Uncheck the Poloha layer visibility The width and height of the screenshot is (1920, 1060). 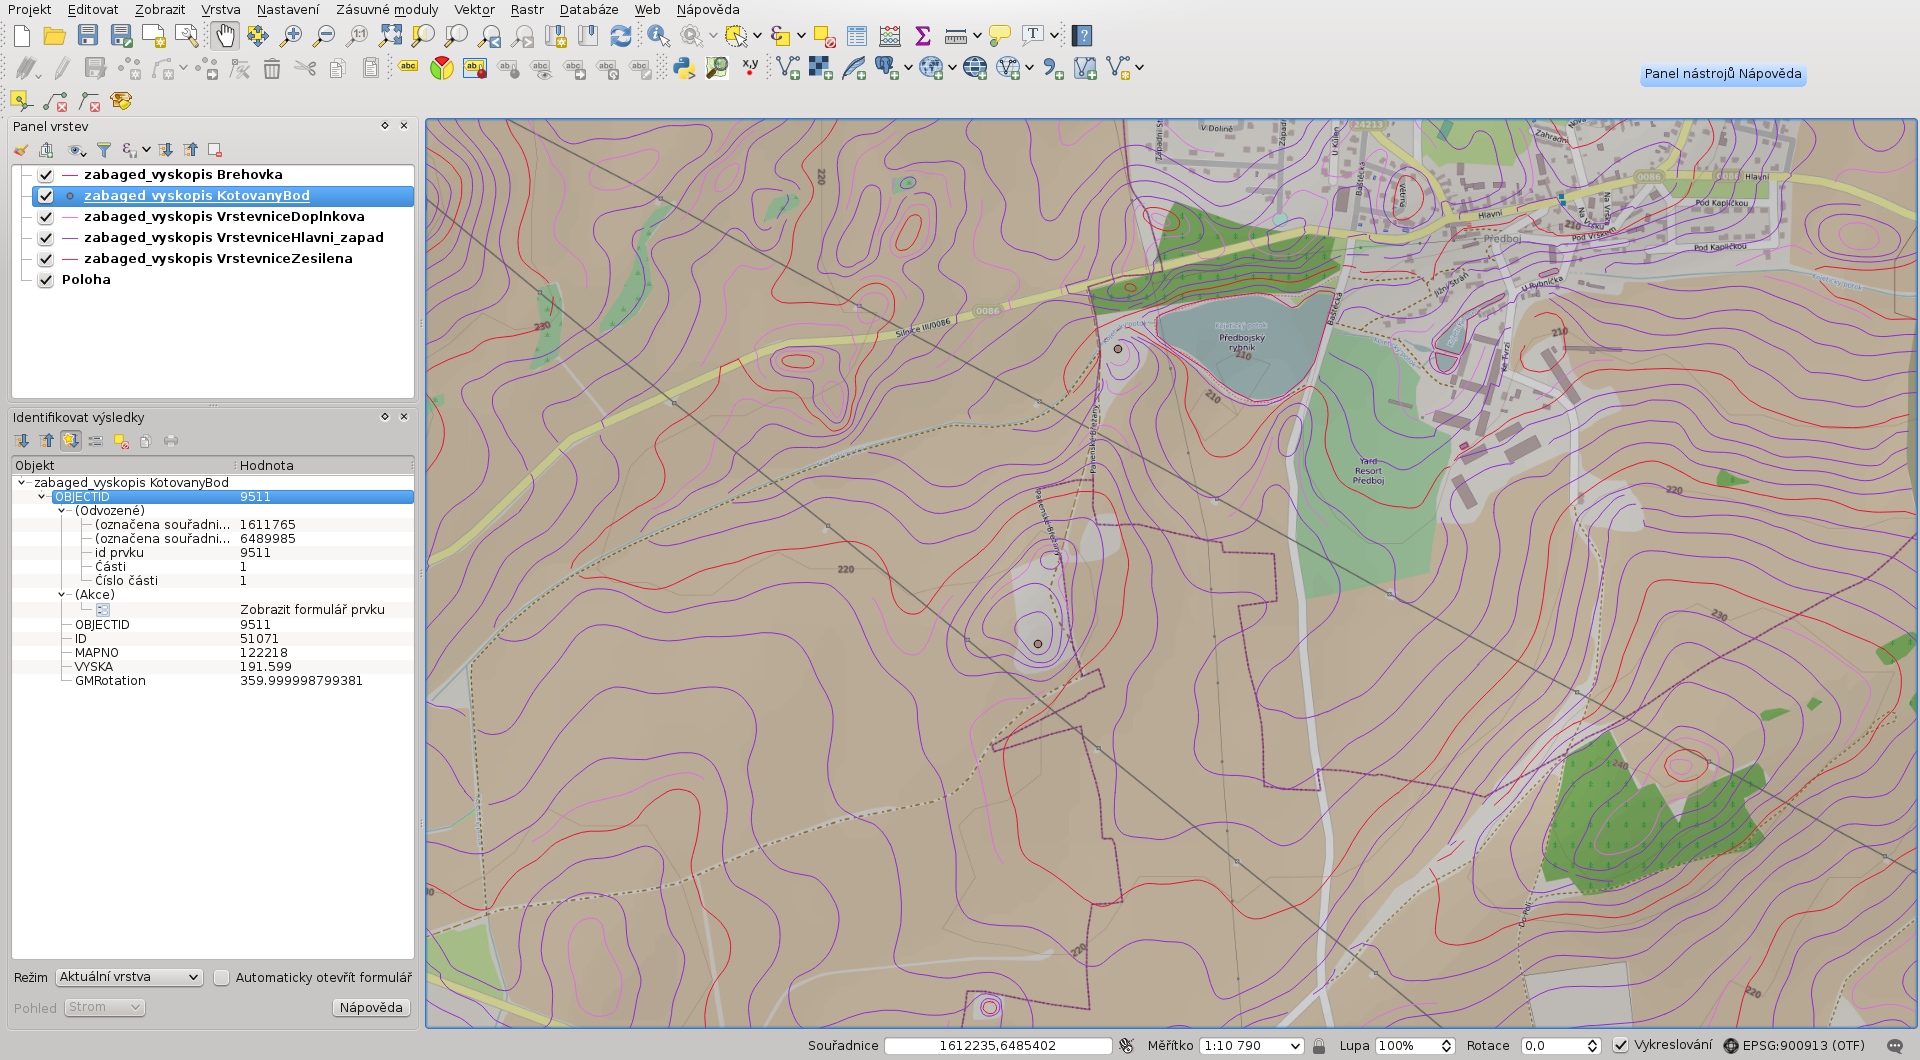(46, 280)
